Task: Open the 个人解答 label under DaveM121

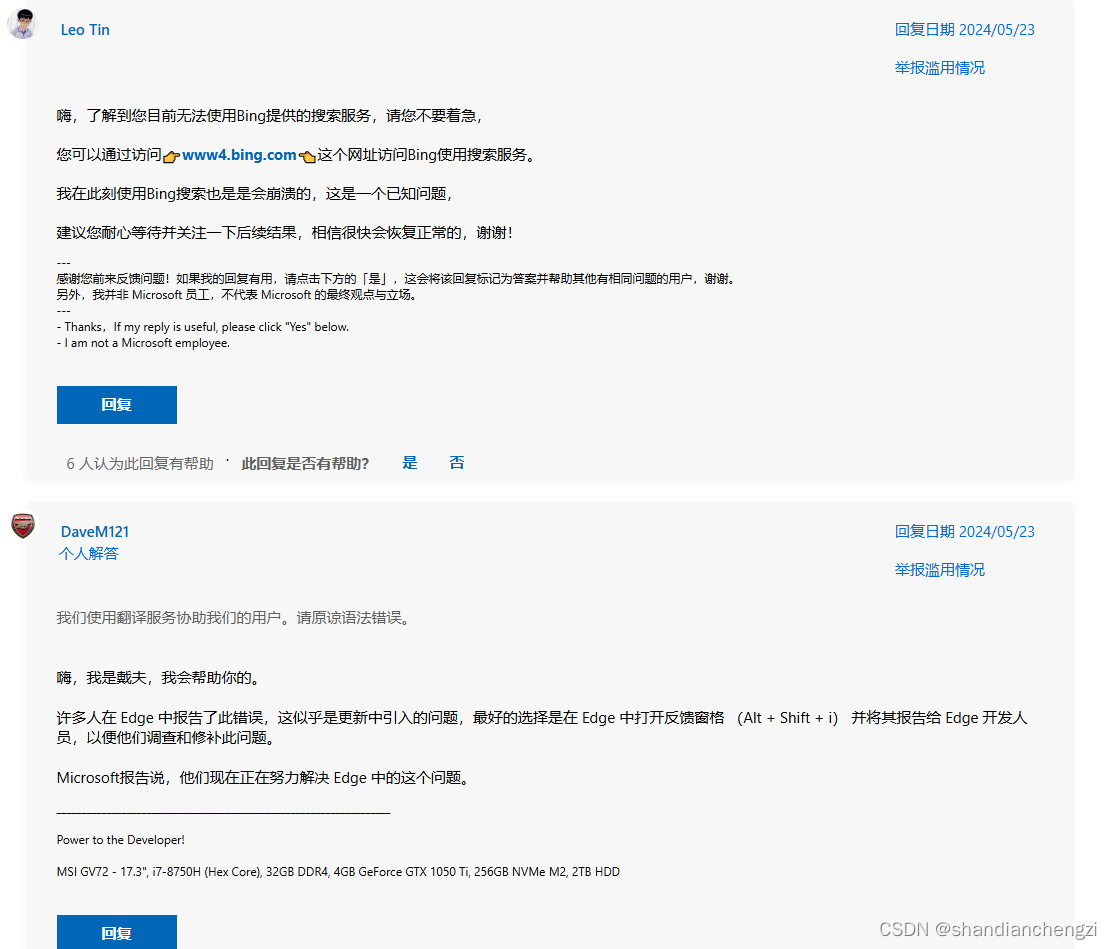Action: tap(88, 552)
